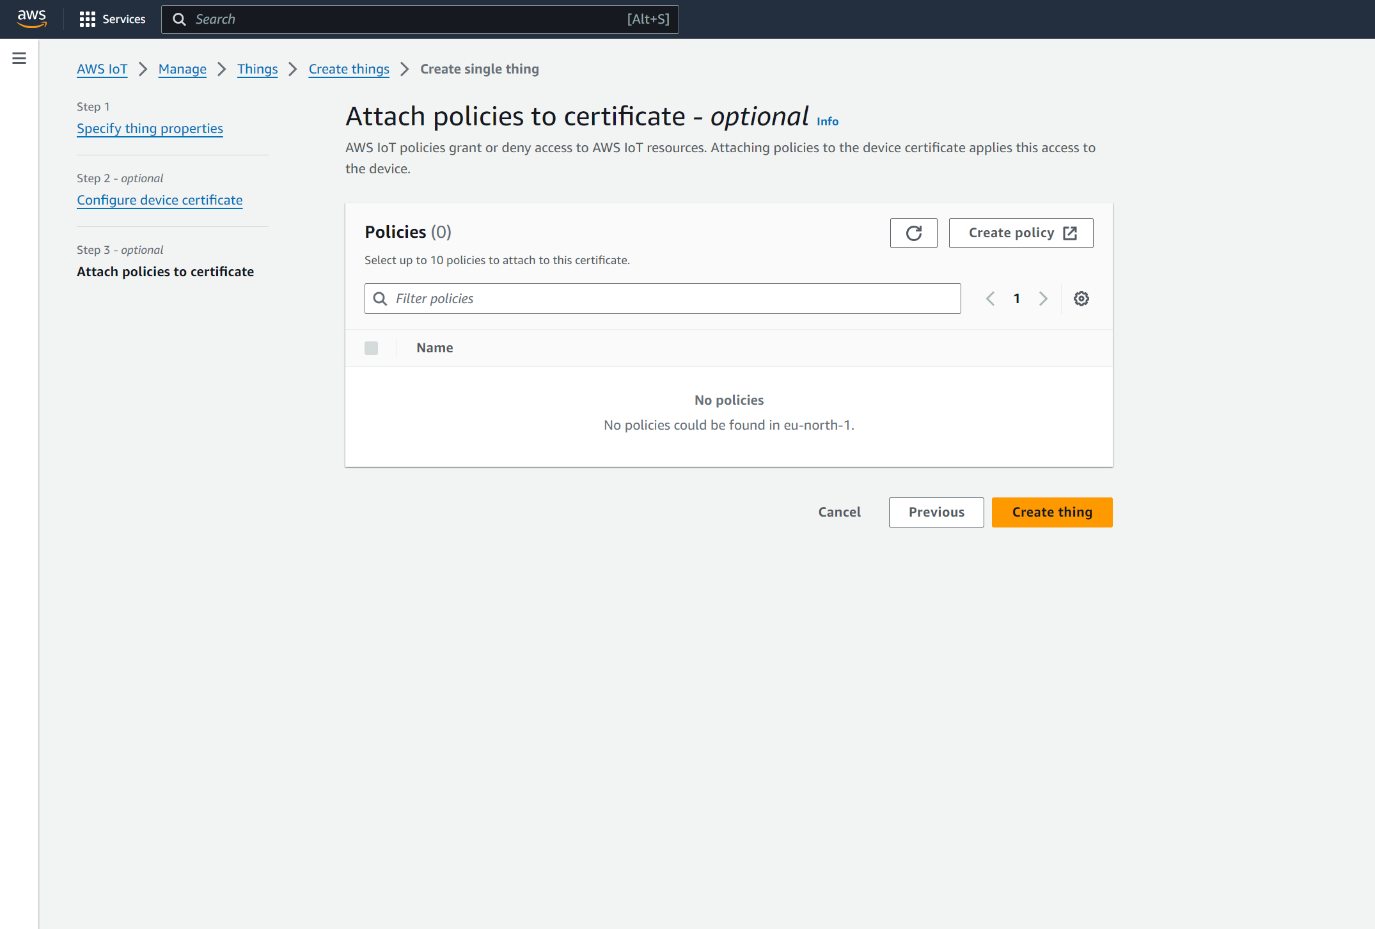Go to previous policies page
This screenshot has width=1375, height=929.
(x=990, y=299)
